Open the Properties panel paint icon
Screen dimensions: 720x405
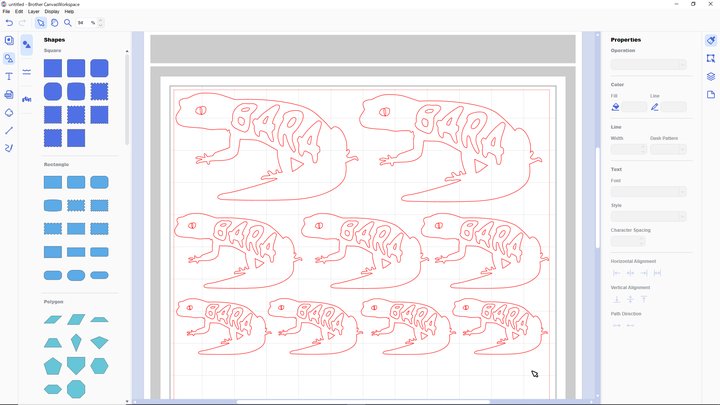711,40
